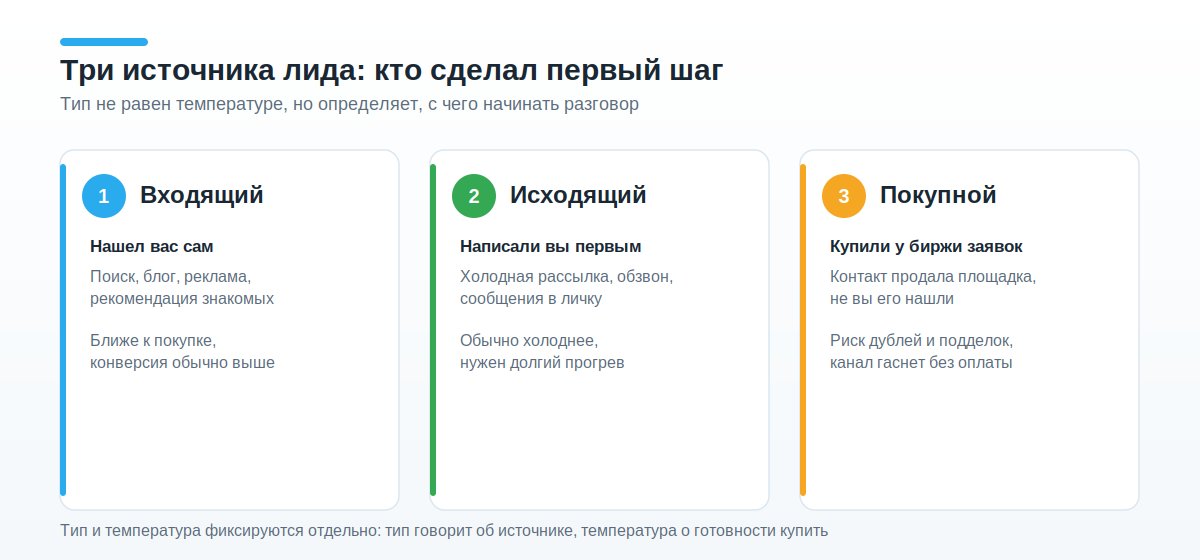Screen dimensions: 1200x560
Task: Click the text Холодная рассылка, обзвон
Action: point(566,276)
